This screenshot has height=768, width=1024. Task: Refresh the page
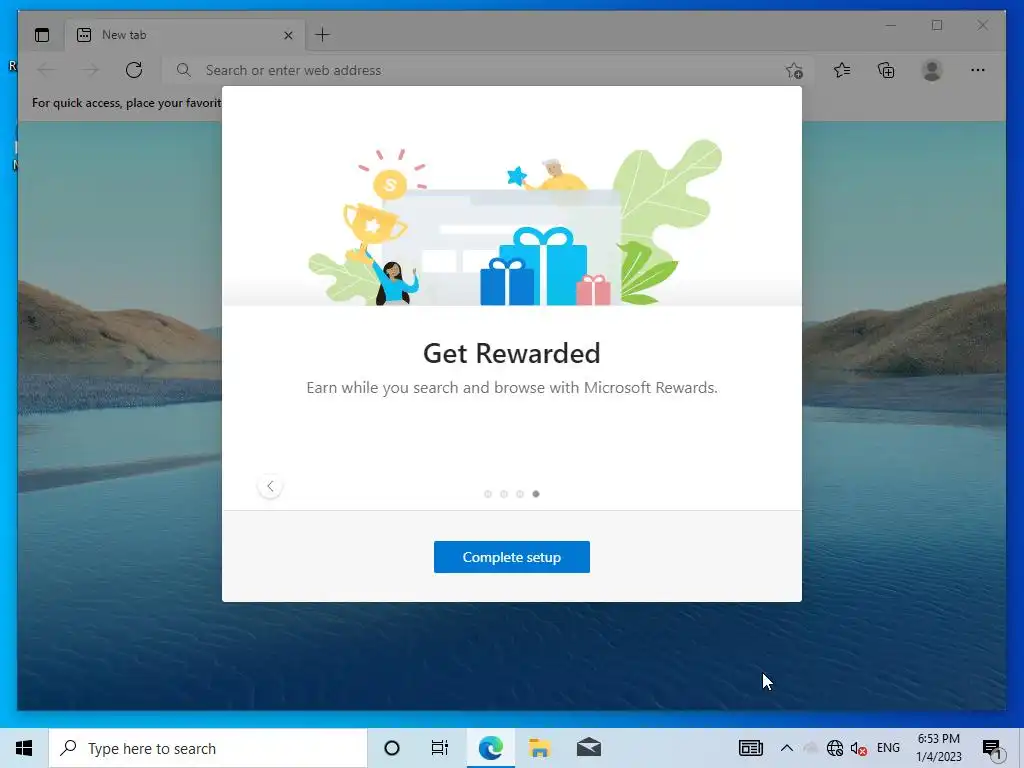pyautogui.click(x=134, y=70)
